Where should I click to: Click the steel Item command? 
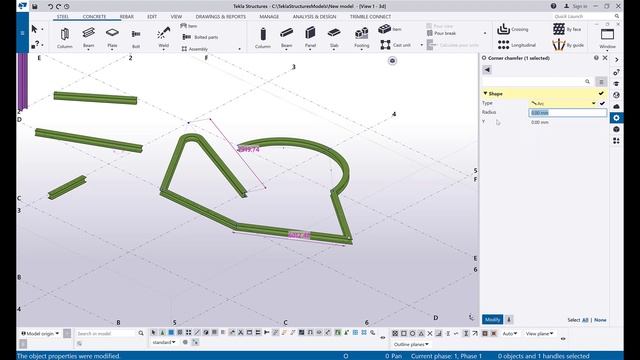pyautogui.click(x=189, y=26)
